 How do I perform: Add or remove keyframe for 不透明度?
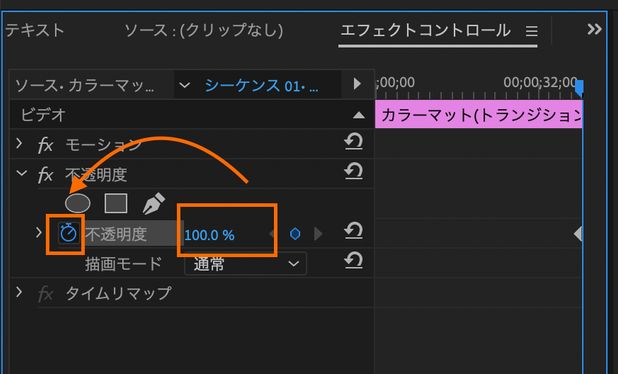click(295, 234)
